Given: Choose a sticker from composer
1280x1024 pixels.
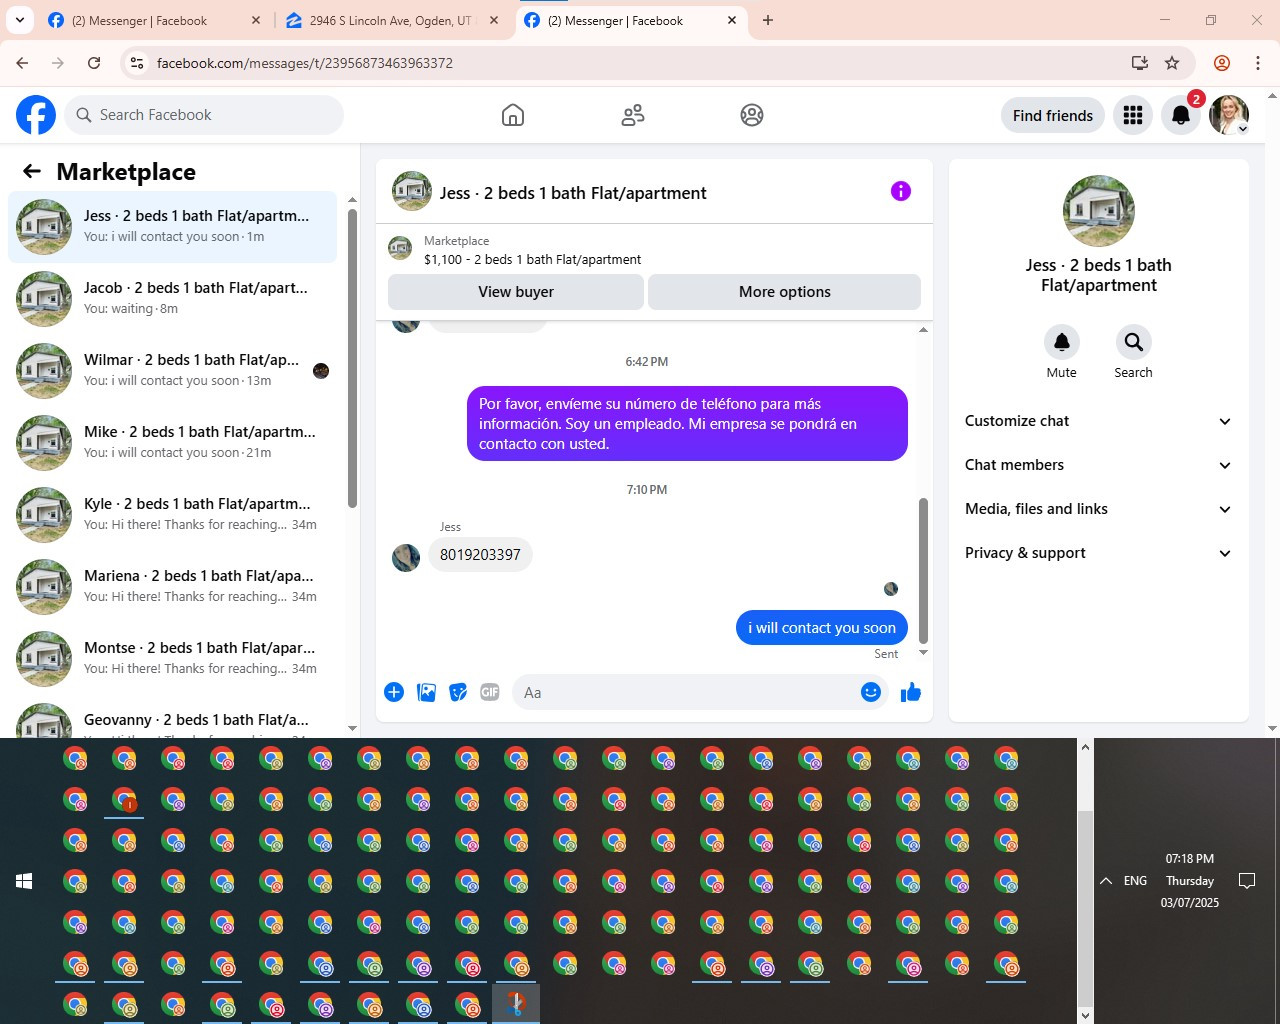Looking at the screenshot, I should pos(458,692).
